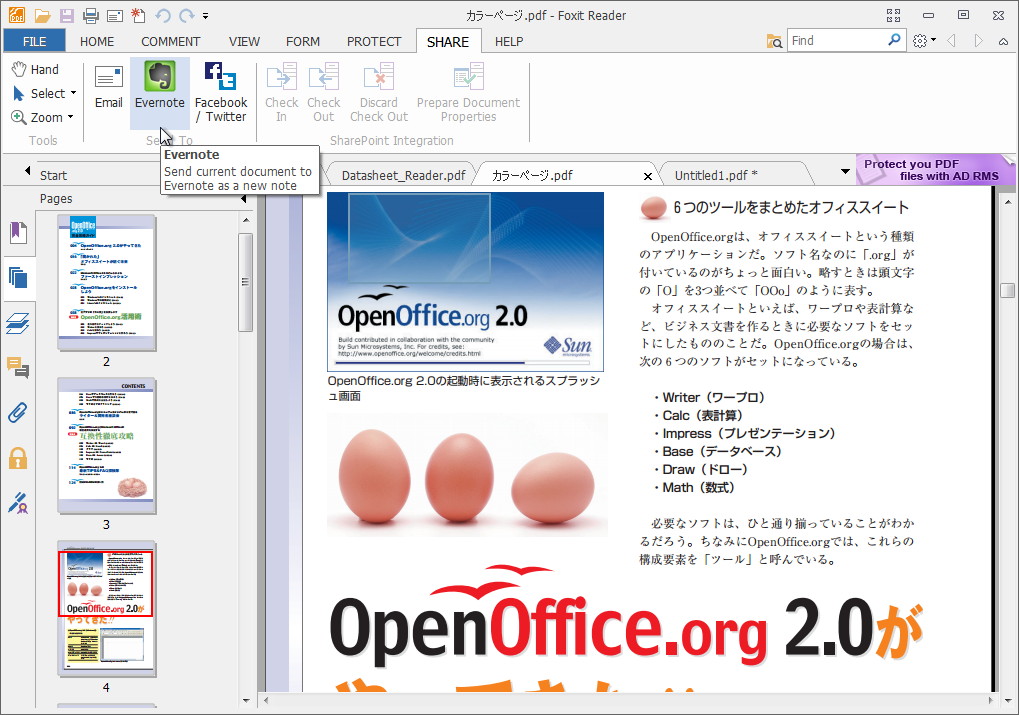Toggle the Comments panel
Screen dimensions: 1019x715
pyautogui.click(x=19, y=367)
